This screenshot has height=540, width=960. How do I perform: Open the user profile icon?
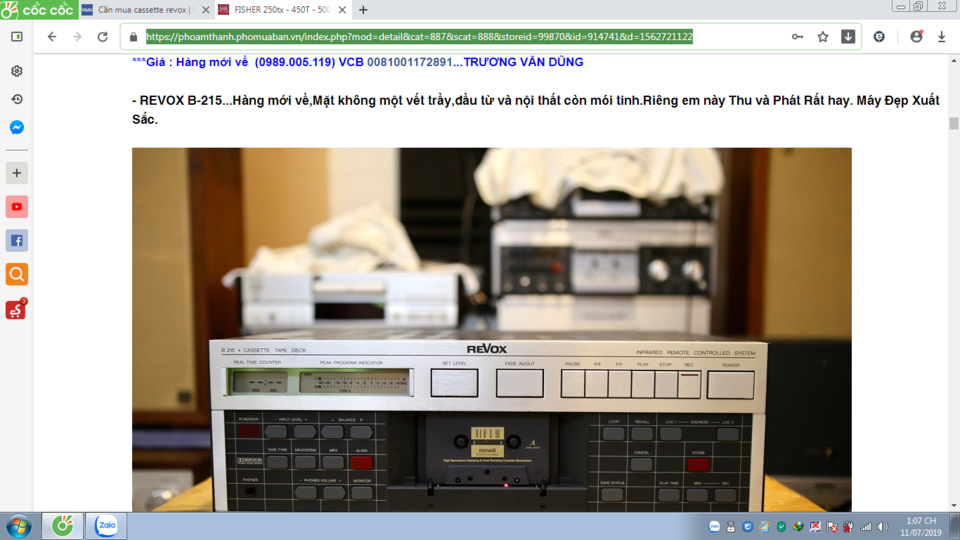point(916,37)
